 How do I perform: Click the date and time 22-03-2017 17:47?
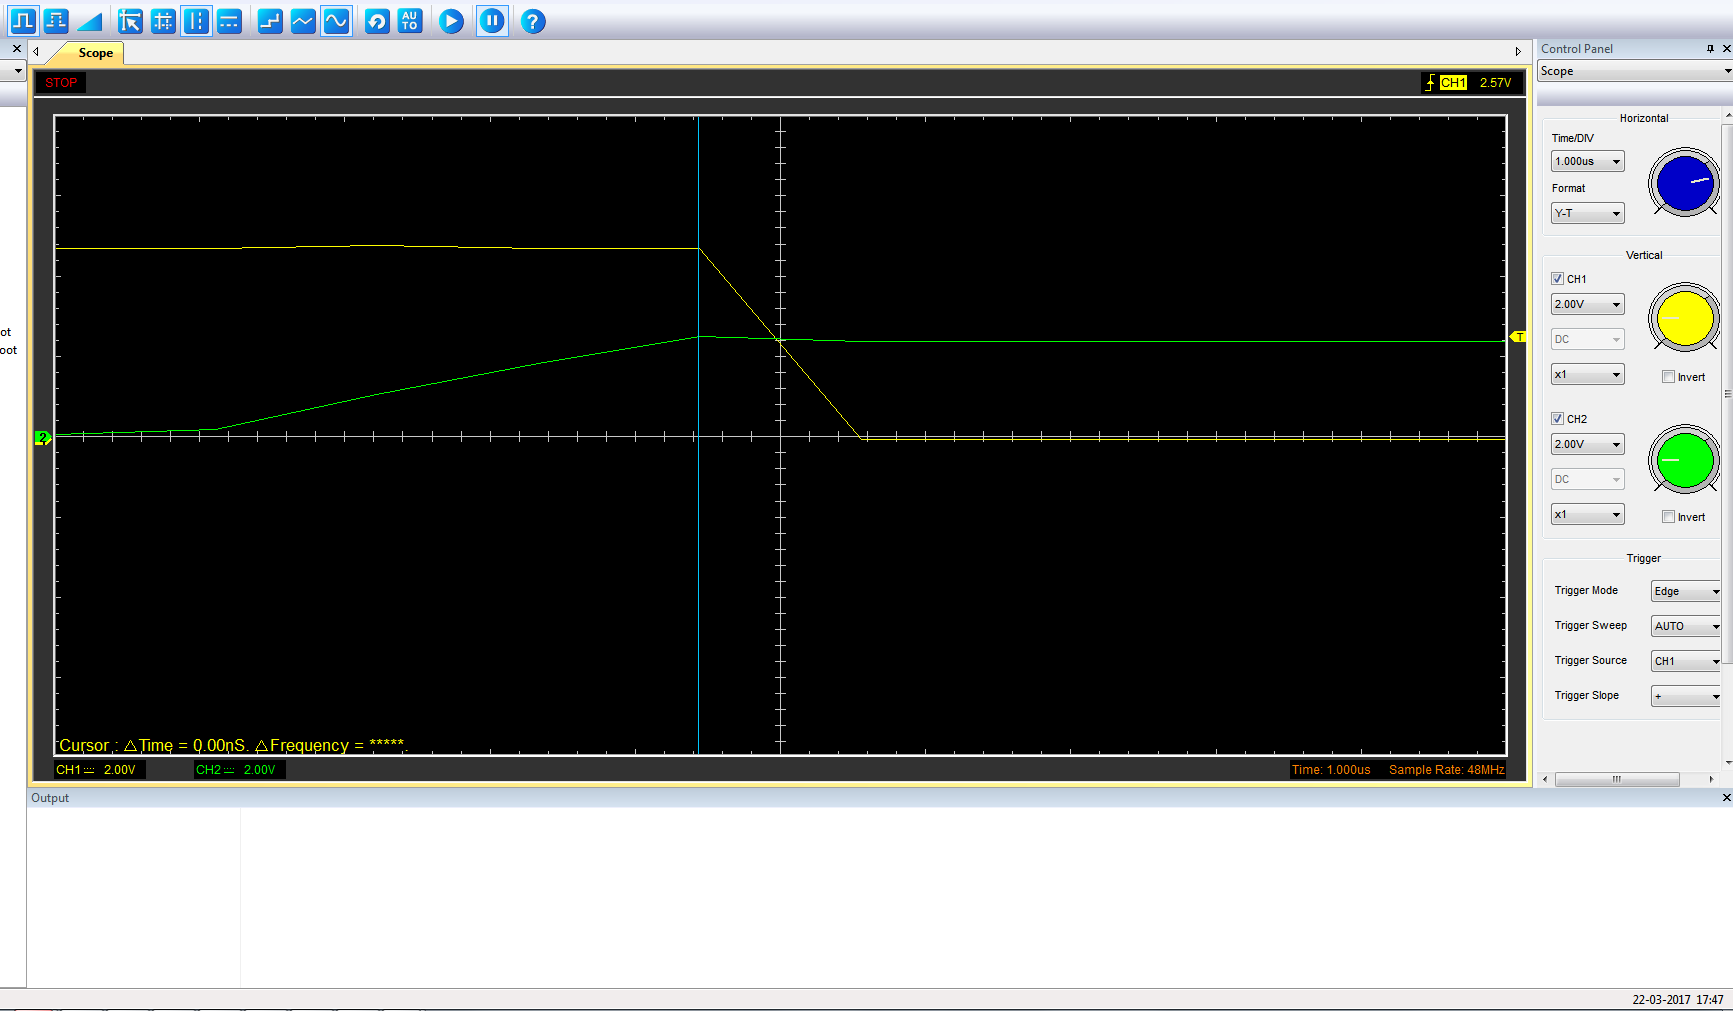point(1678,999)
